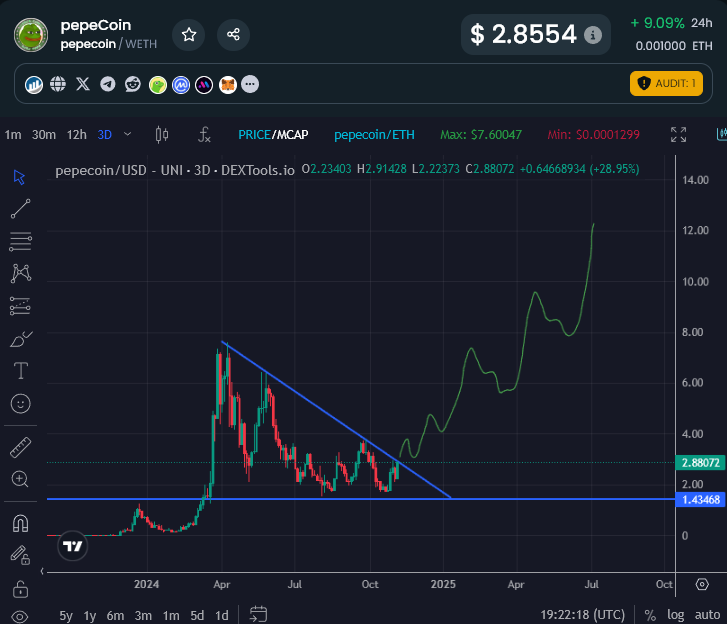Select the 30m chart interval
727x624 pixels.
(44, 135)
